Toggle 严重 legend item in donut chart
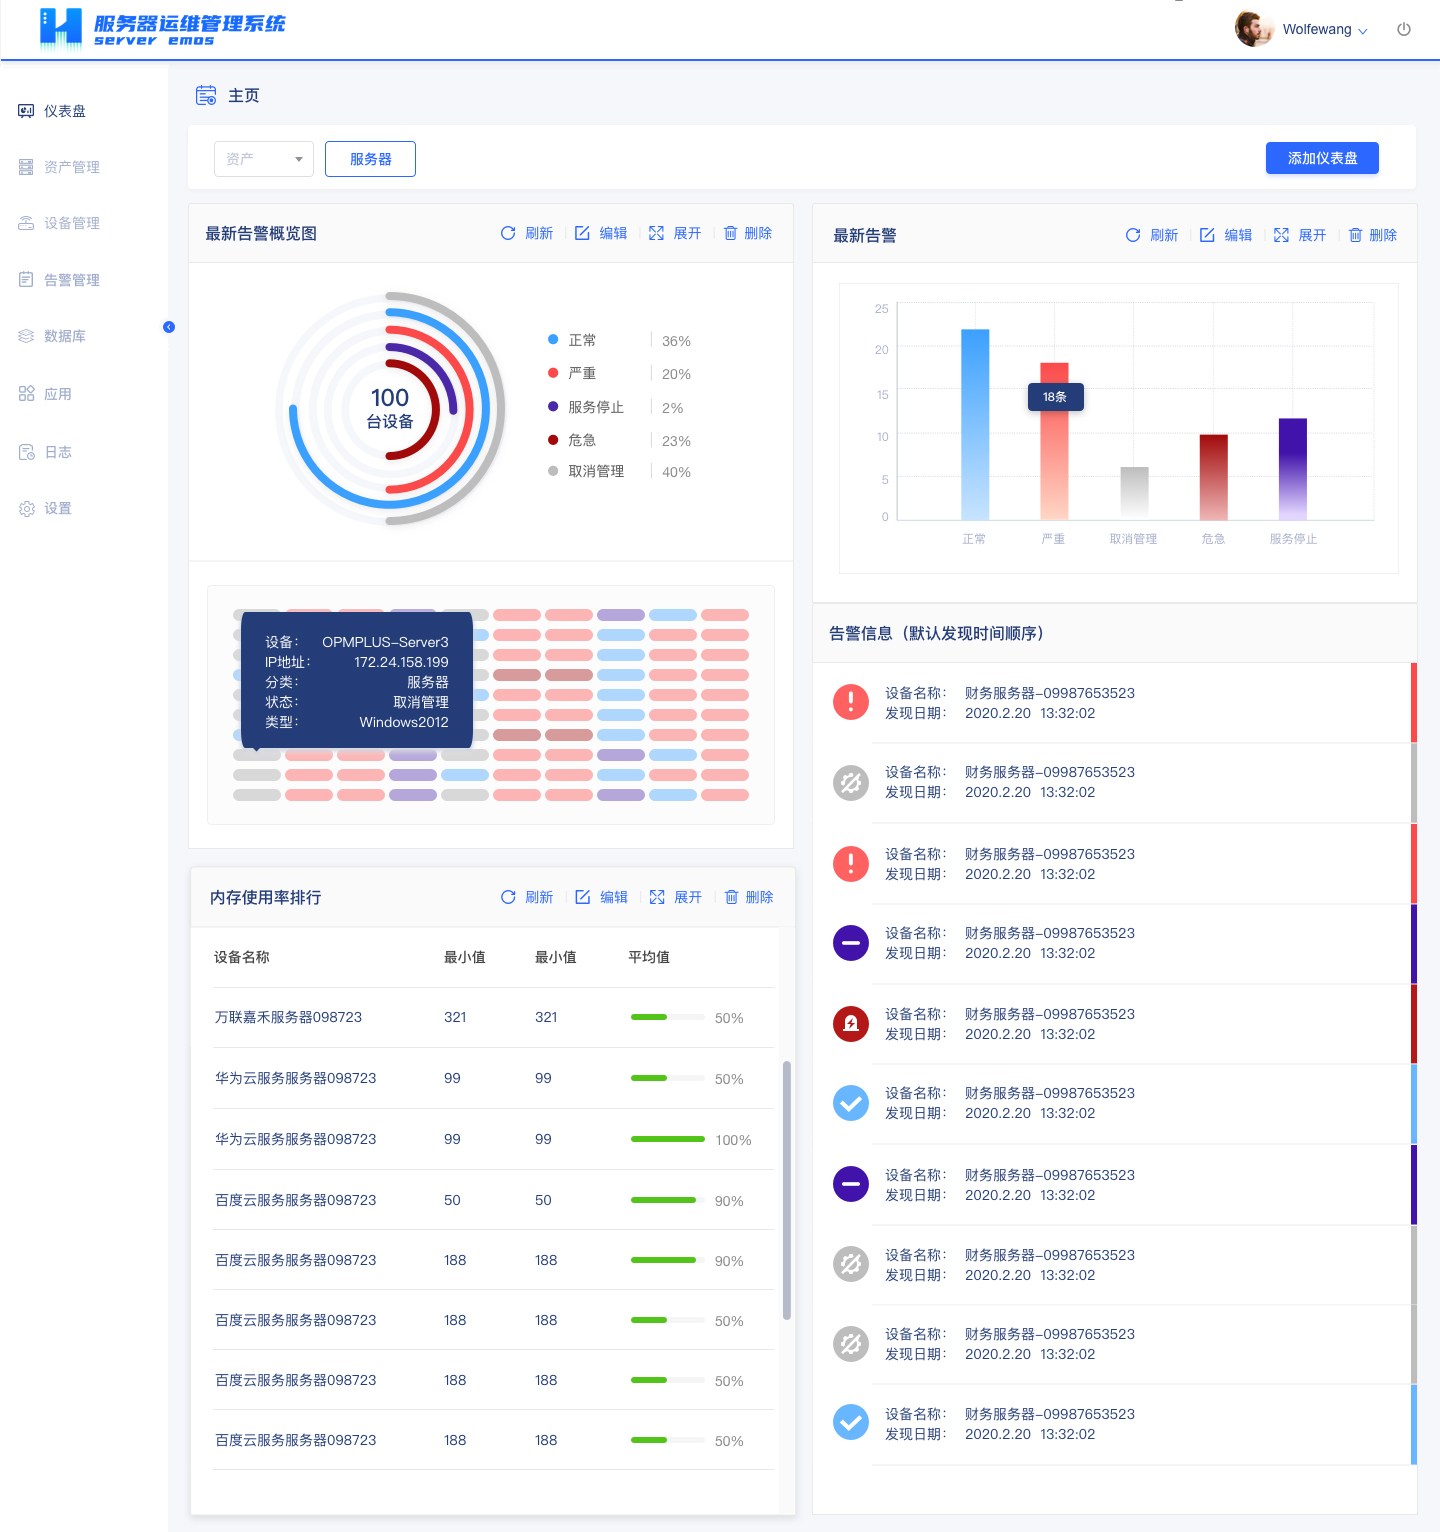 click(581, 373)
